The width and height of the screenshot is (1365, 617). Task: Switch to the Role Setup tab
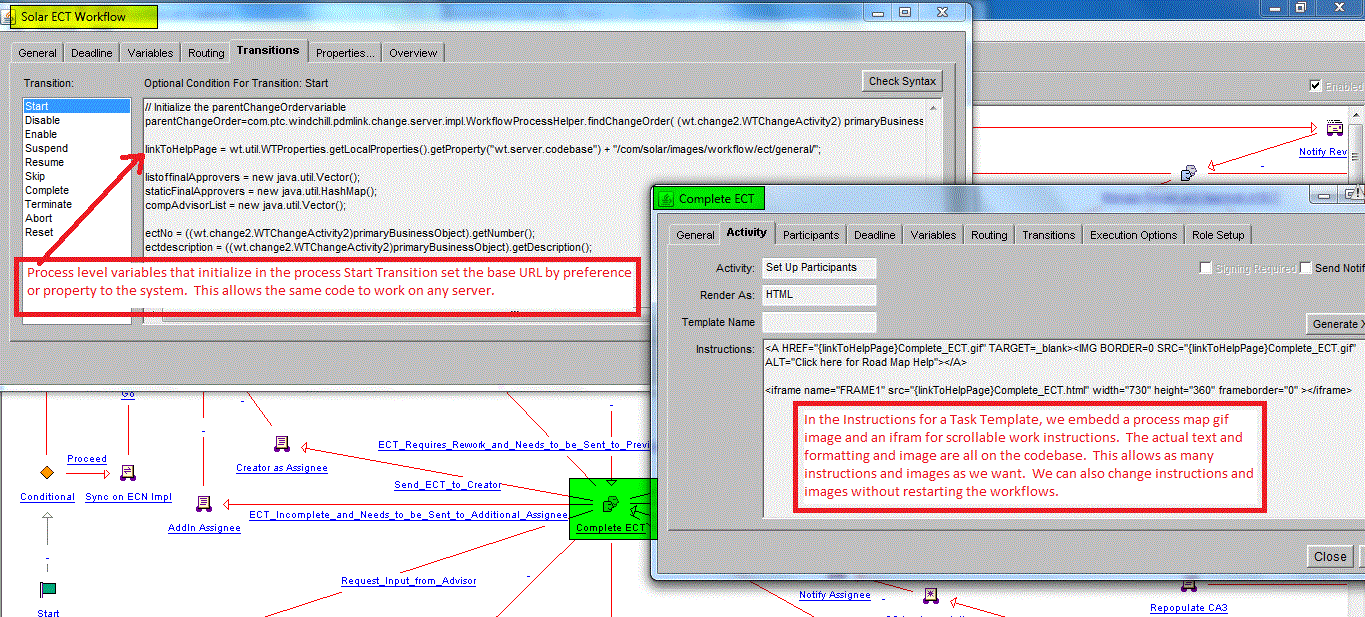[x=1218, y=234]
